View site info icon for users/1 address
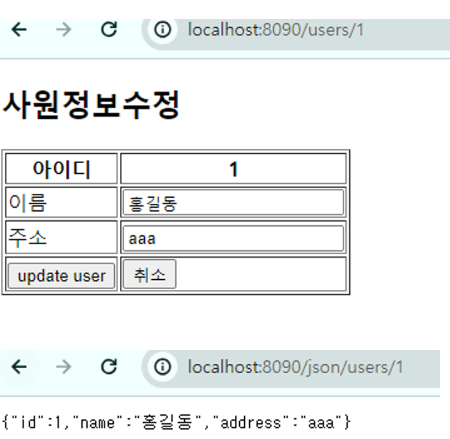 (163, 29)
